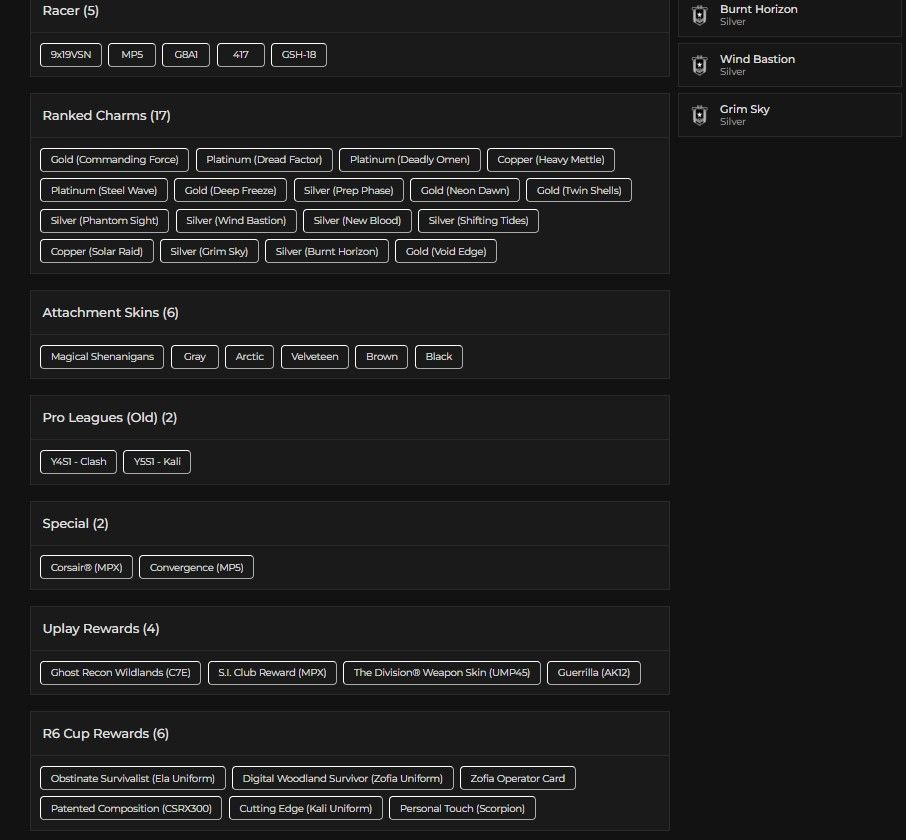This screenshot has width=906, height=840.
Task: Click Gold (Neon Dawn) charm tag
Action: pyautogui.click(x=465, y=190)
